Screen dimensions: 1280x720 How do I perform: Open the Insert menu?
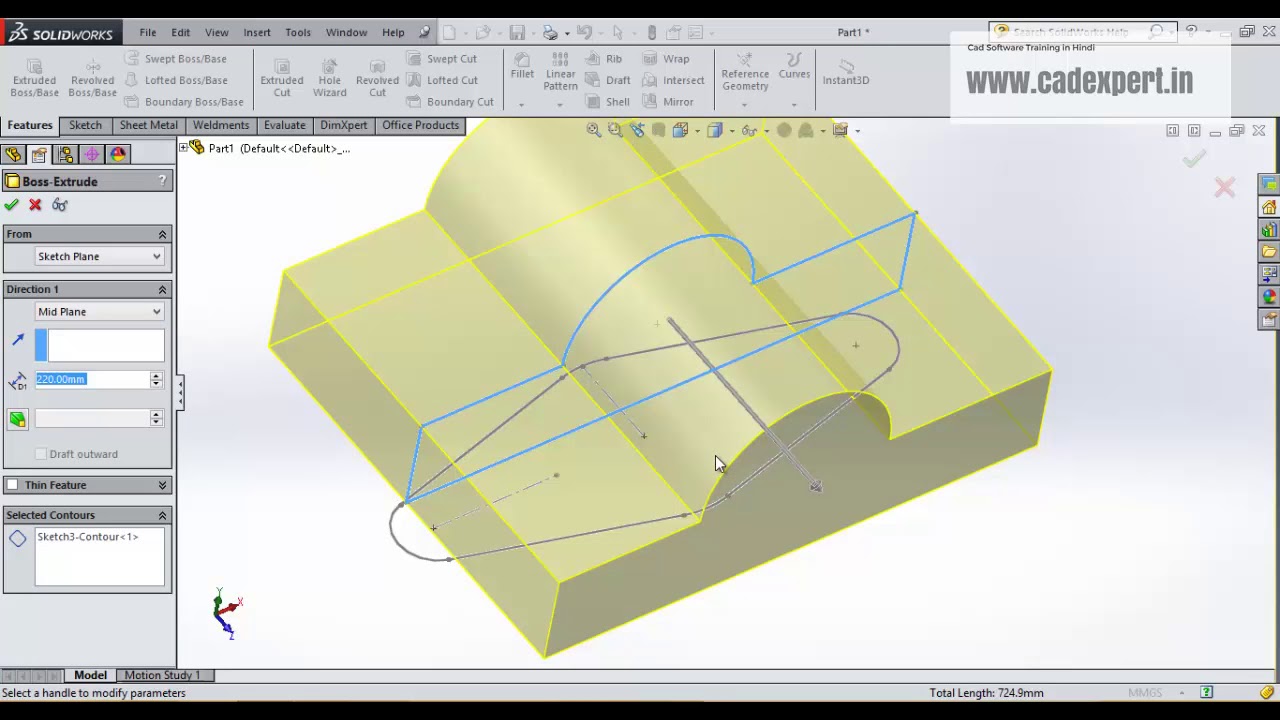(257, 32)
